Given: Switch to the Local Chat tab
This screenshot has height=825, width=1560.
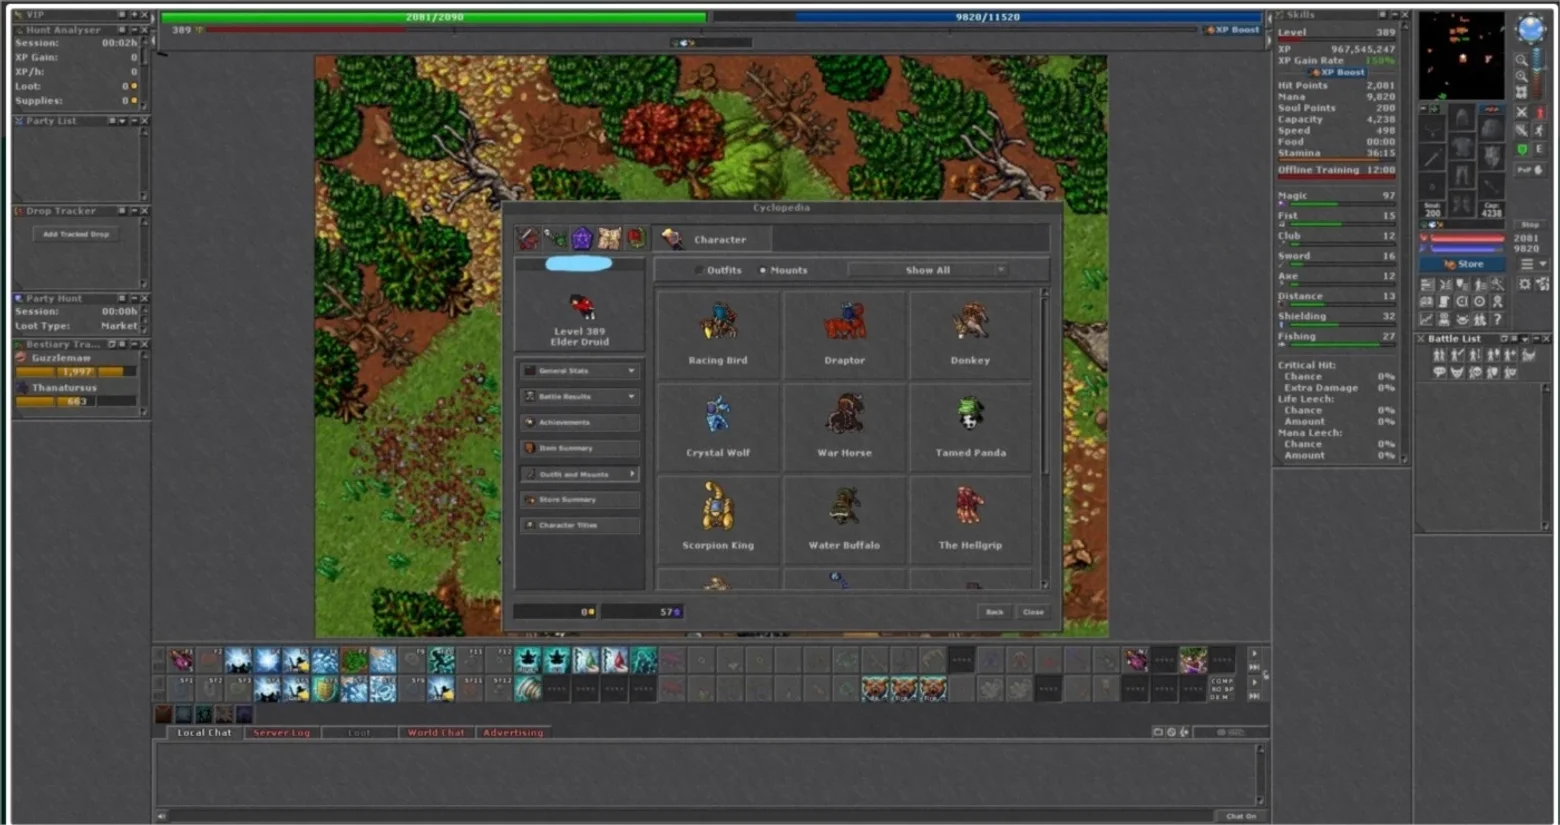Looking at the screenshot, I should point(204,733).
